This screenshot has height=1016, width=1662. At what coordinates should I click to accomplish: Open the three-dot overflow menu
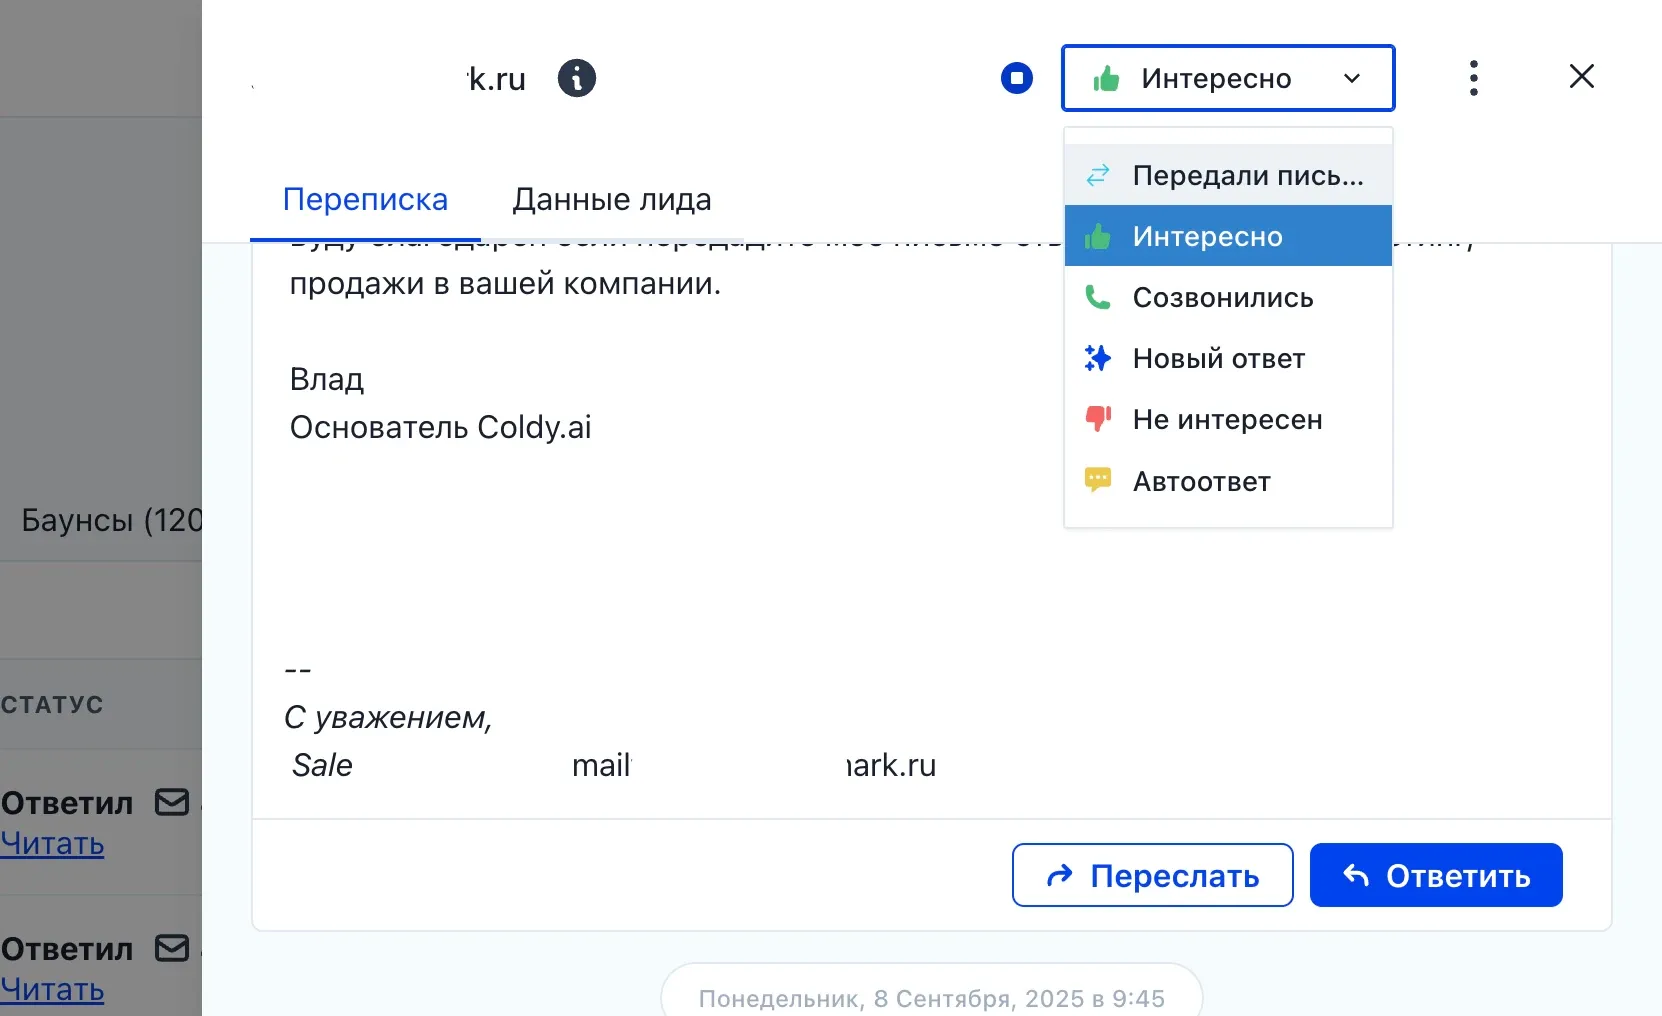[x=1475, y=77]
